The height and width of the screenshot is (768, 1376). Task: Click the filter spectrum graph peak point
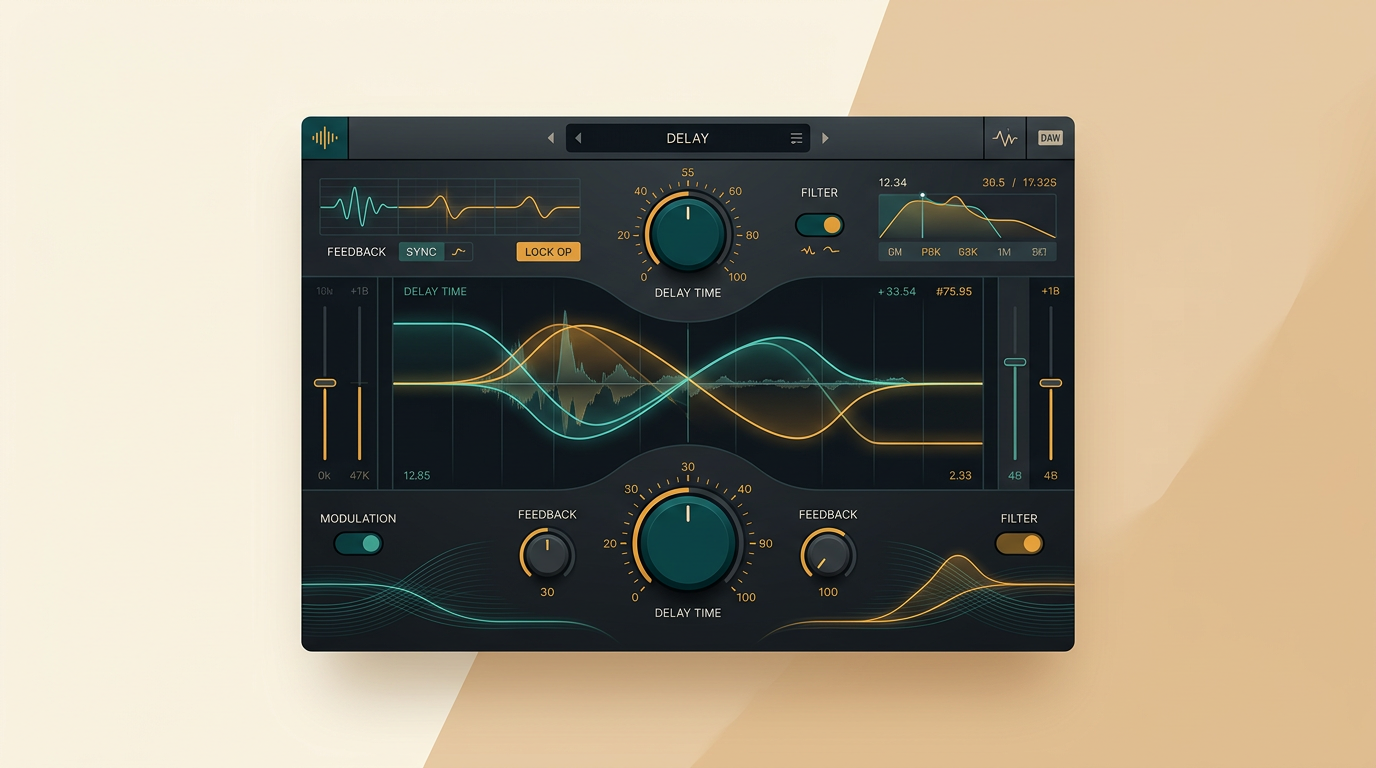pos(922,196)
